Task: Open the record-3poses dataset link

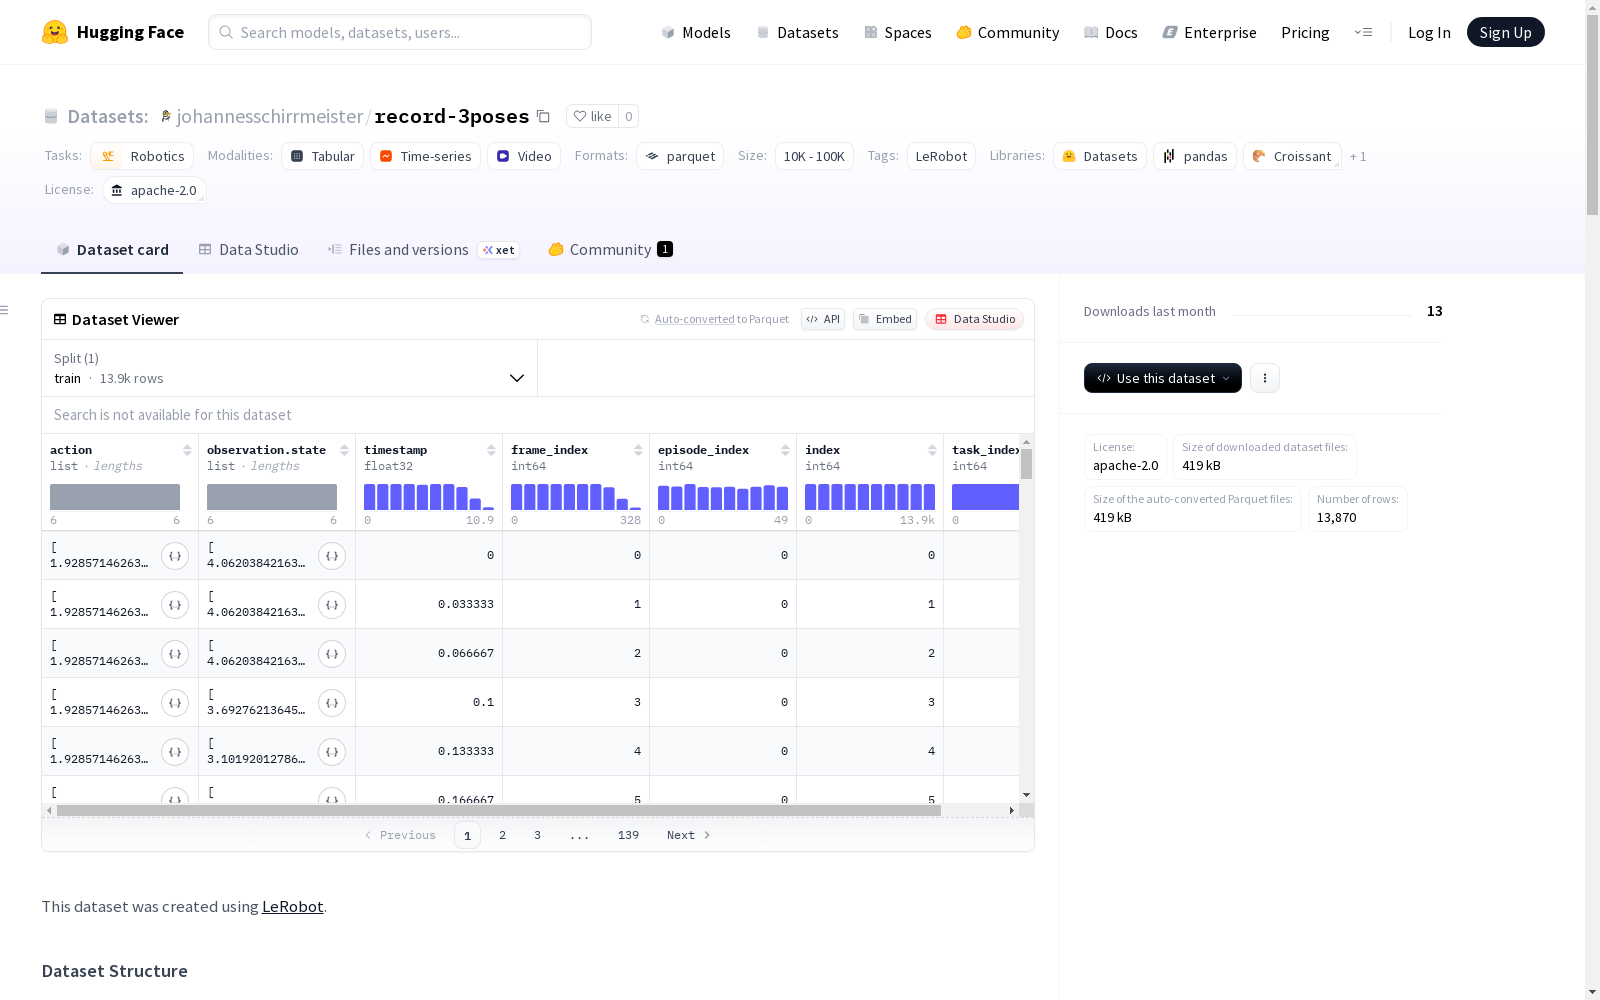Action: 452,116
